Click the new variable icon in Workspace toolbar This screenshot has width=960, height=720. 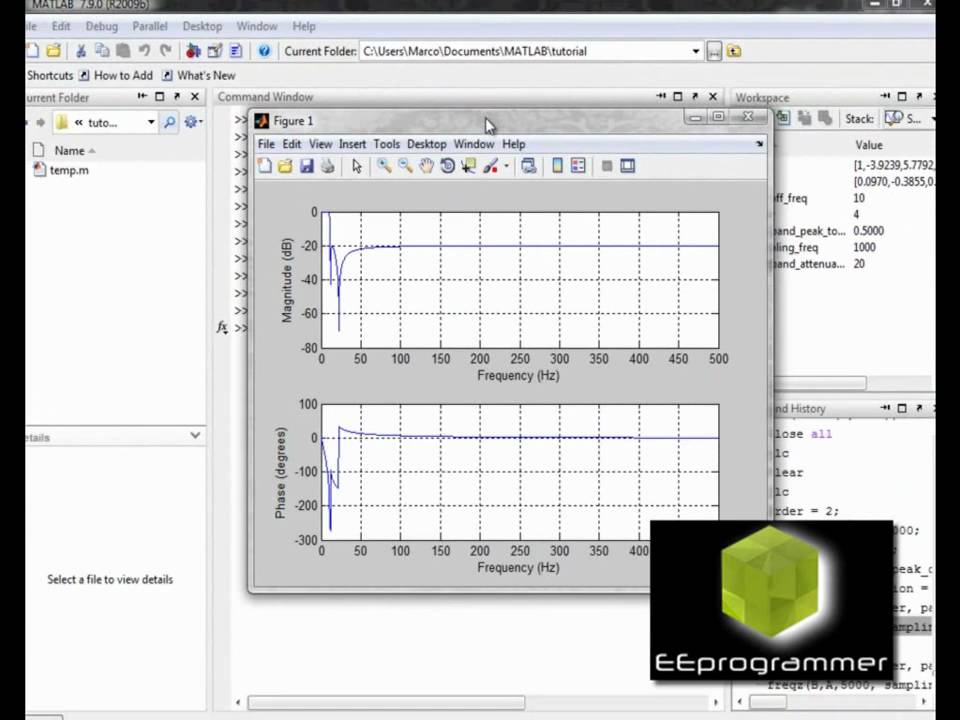(x=784, y=118)
